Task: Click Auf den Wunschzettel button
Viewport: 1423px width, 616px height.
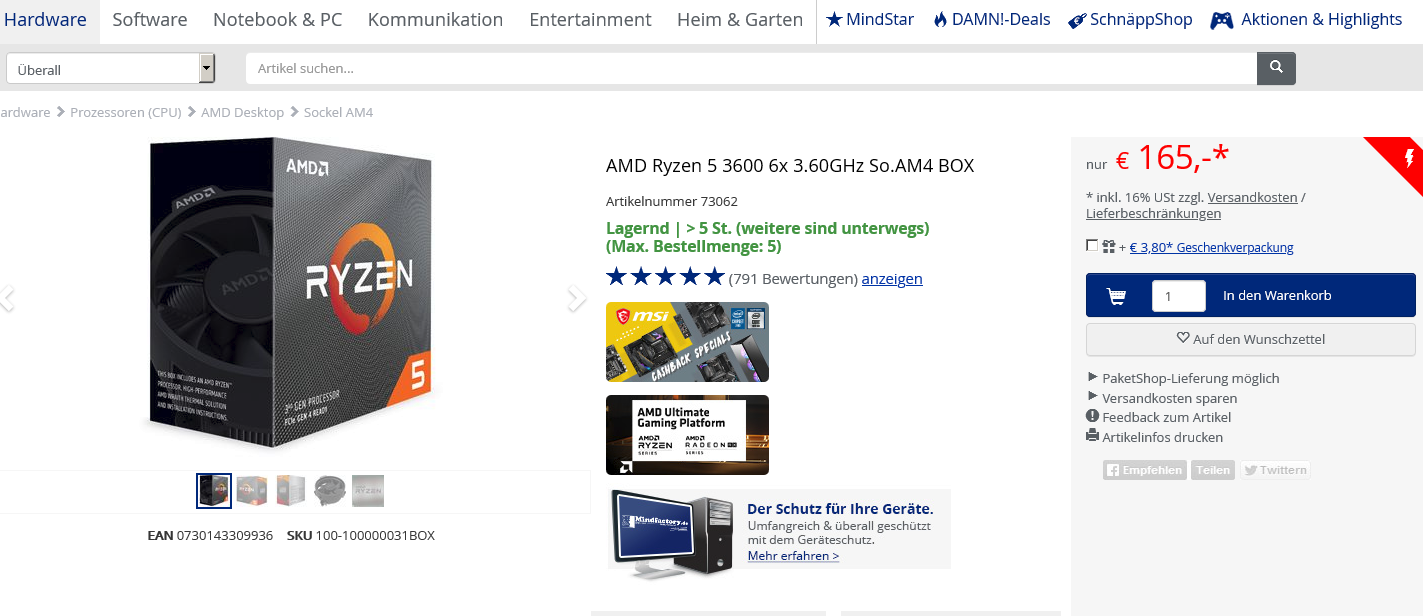Action: 1251,339
